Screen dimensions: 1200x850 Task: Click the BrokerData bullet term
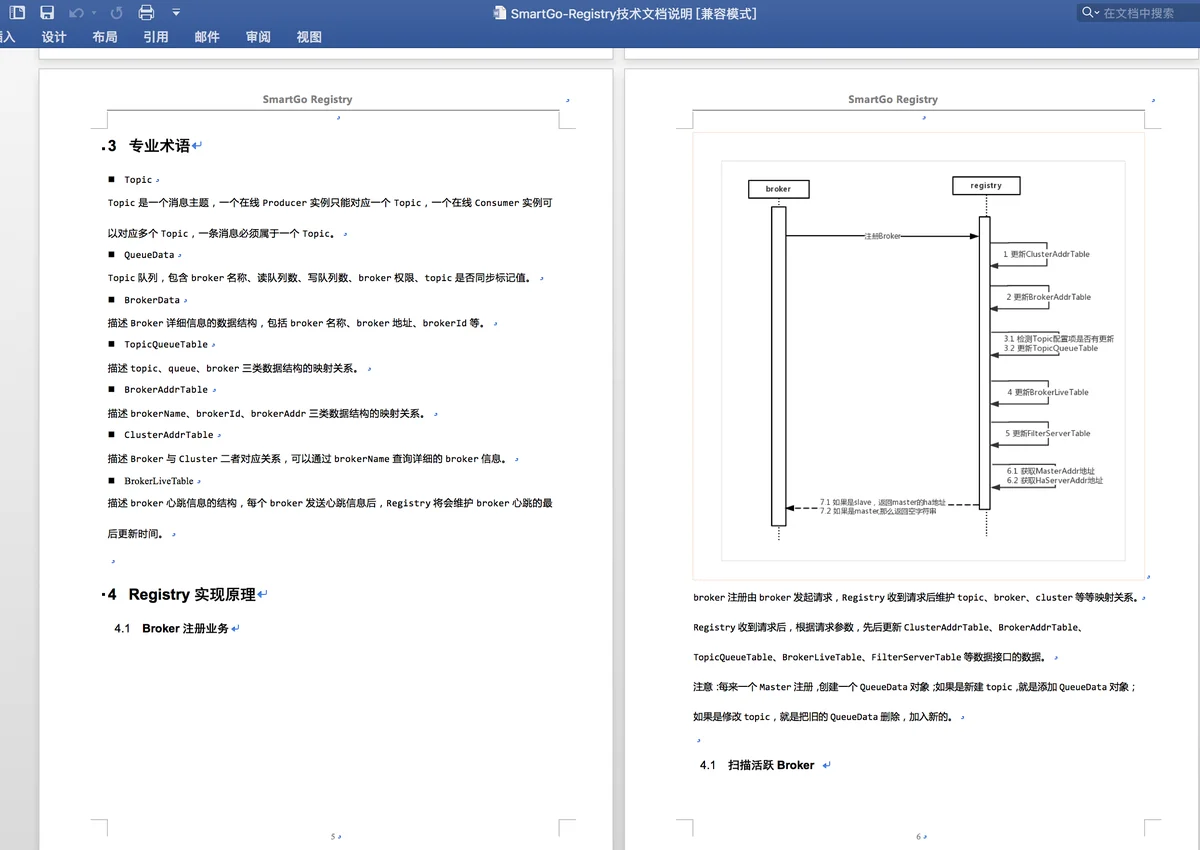click(x=152, y=300)
